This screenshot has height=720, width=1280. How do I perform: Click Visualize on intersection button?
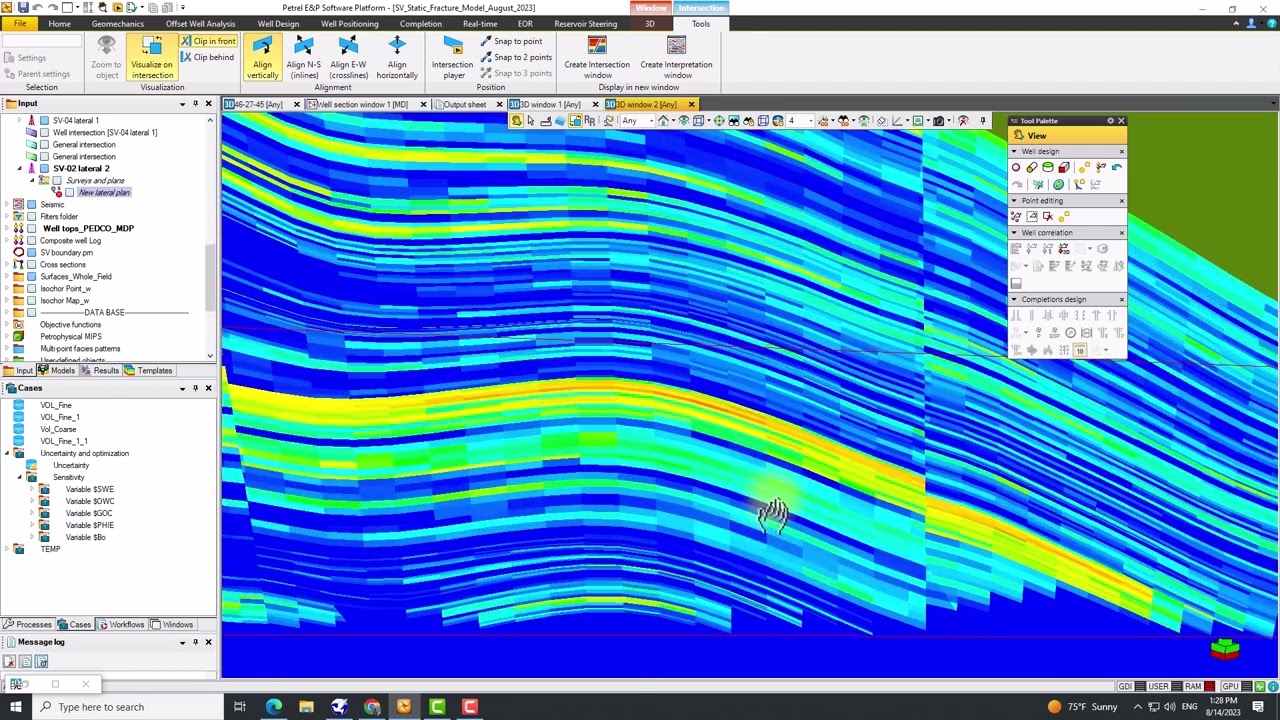click(152, 57)
